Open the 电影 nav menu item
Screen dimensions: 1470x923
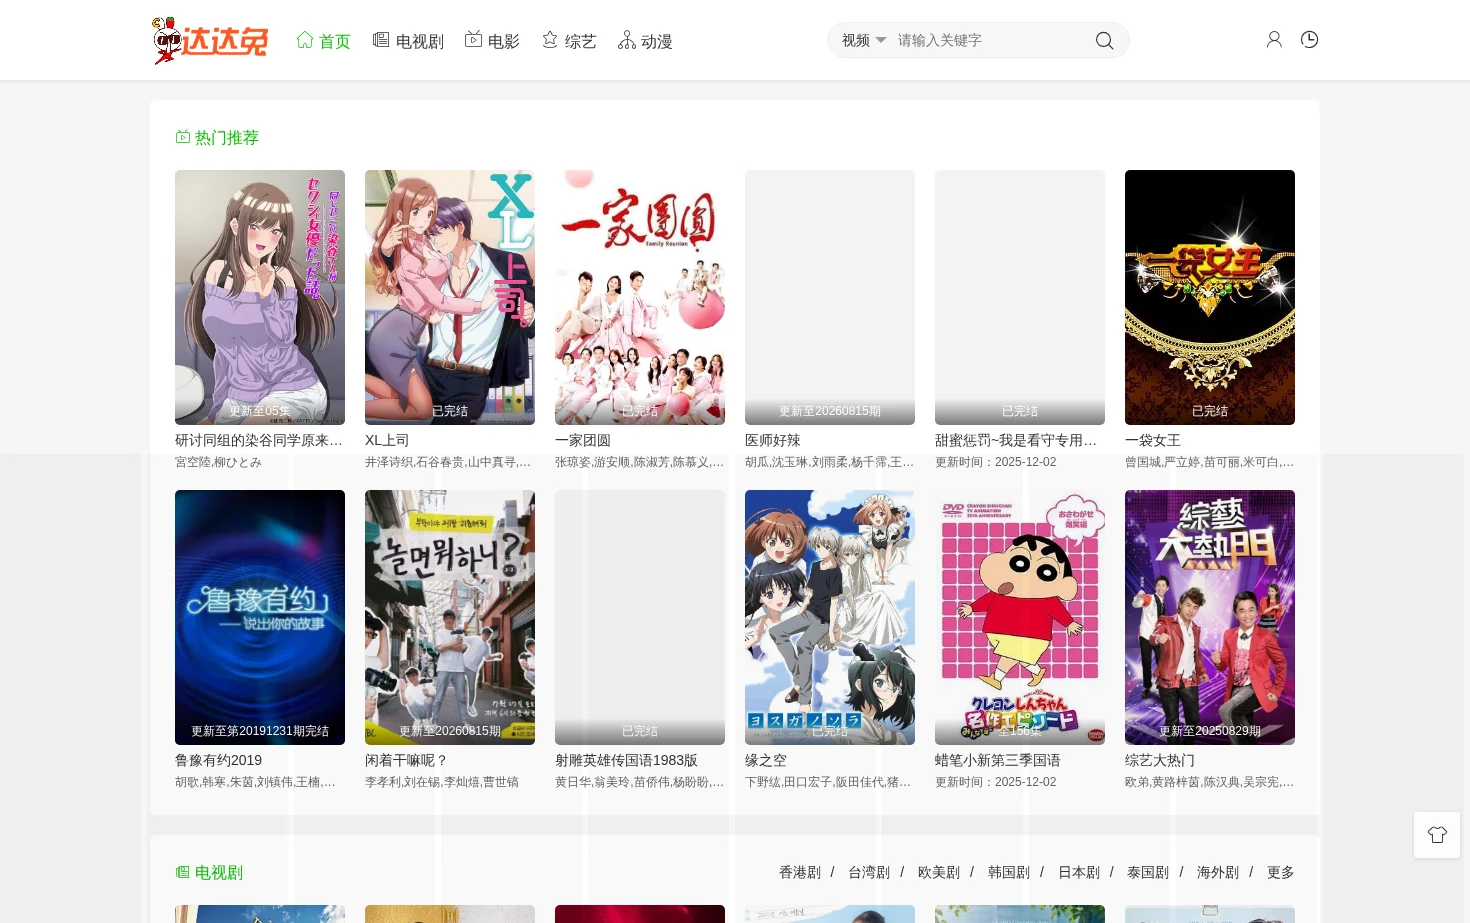pos(492,41)
